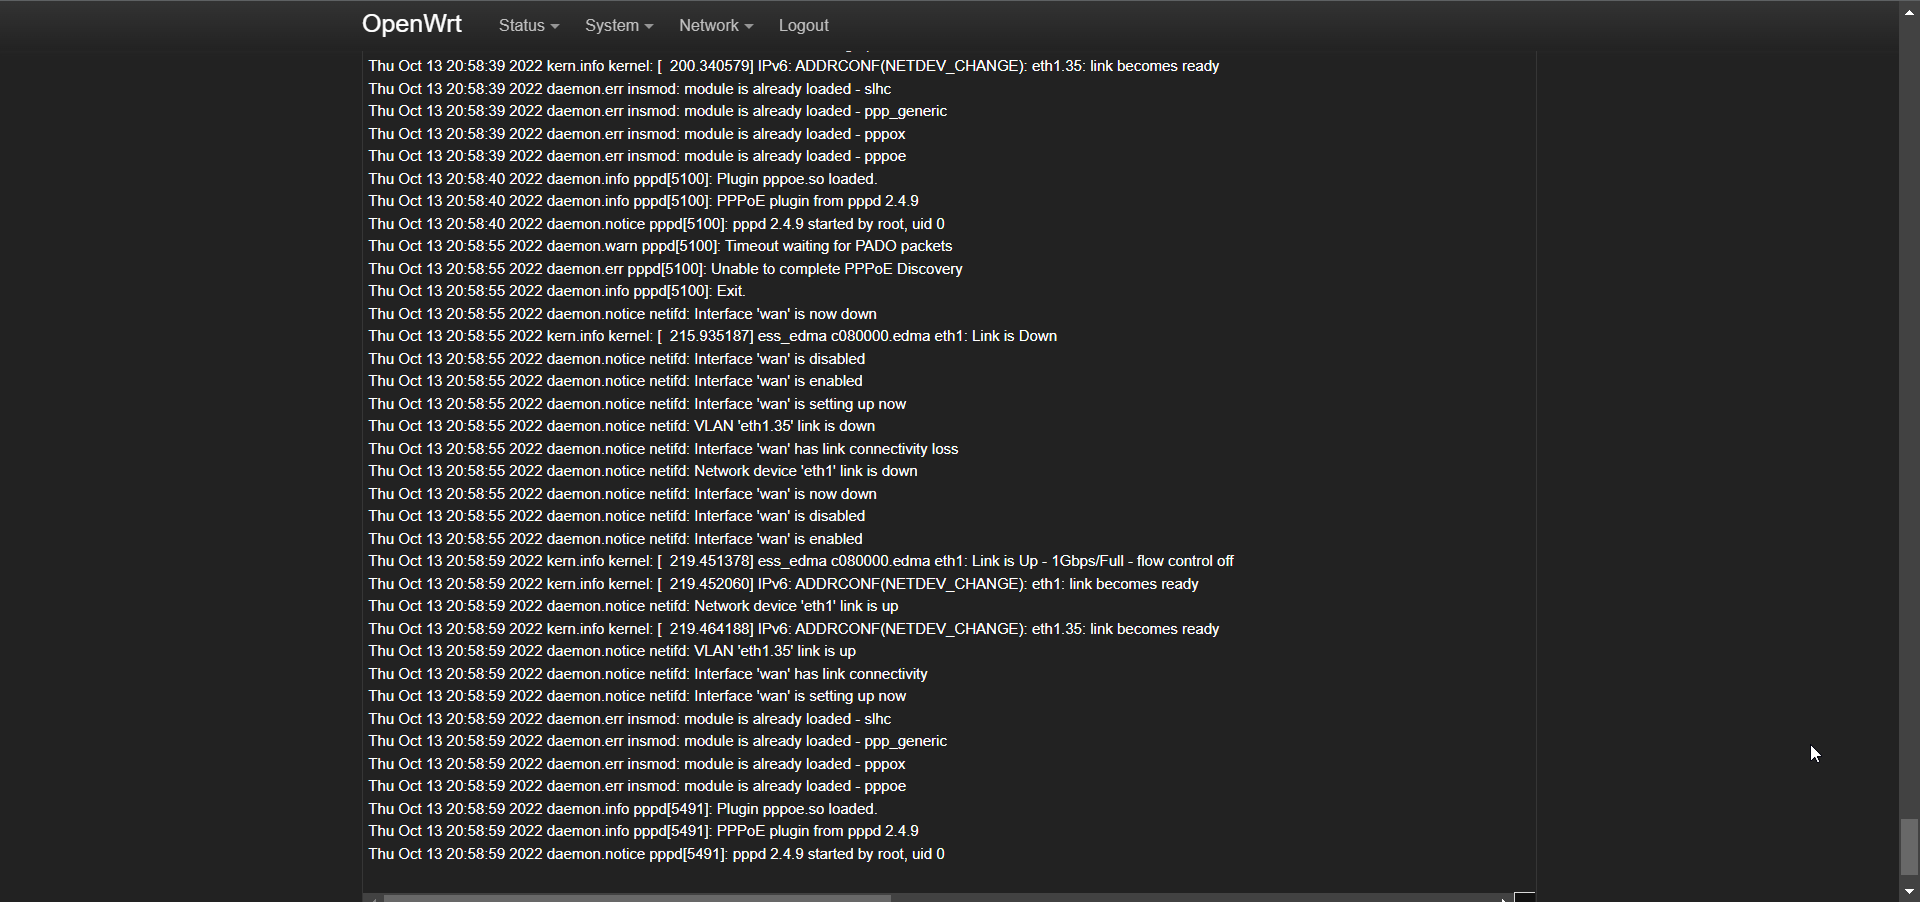Click the page scrollbar up arrow
This screenshot has height=902, width=1920.
point(1909,10)
